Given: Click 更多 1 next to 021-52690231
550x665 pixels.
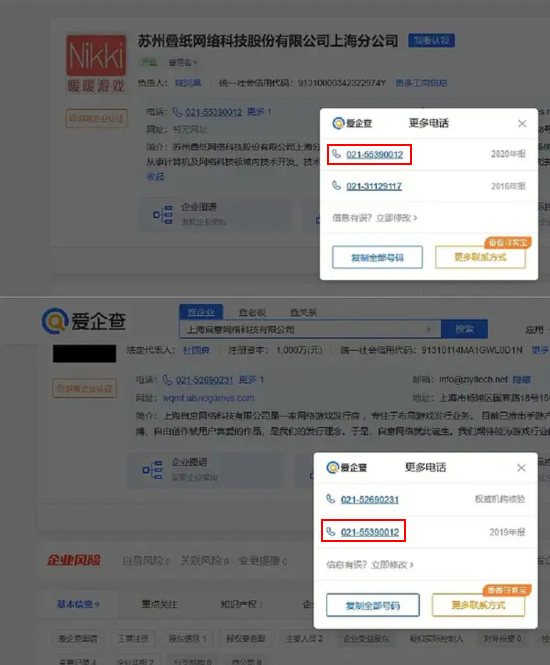Looking at the screenshot, I should [x=251, y=380].
